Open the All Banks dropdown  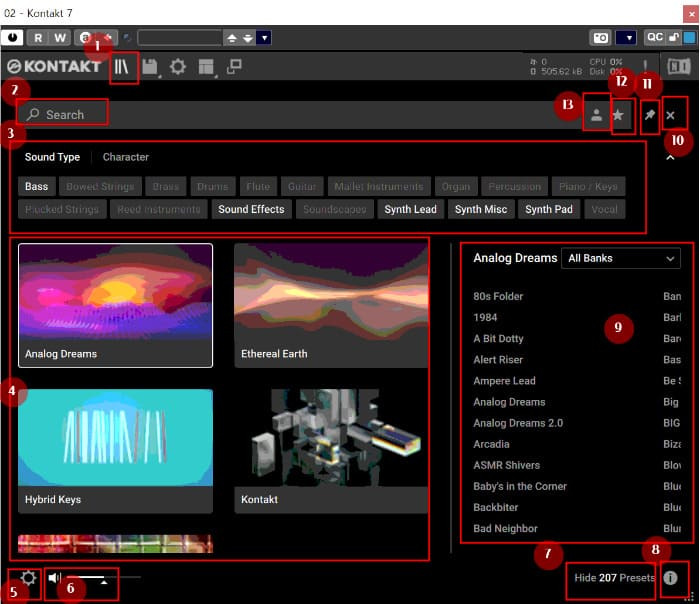click(x=621, y=258)
